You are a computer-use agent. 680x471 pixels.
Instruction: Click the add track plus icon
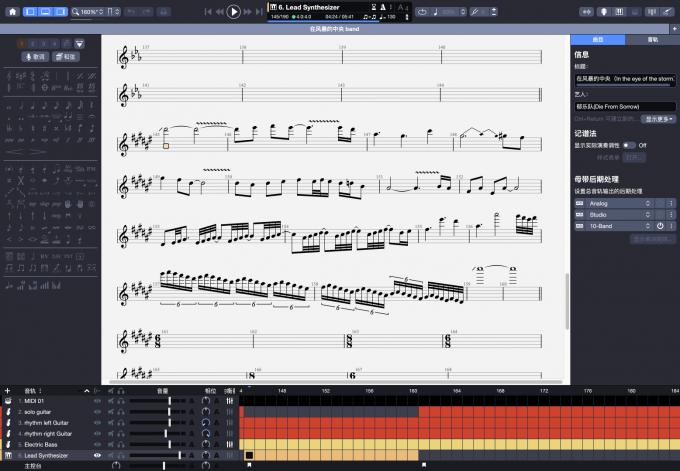[x=7, y=390]
